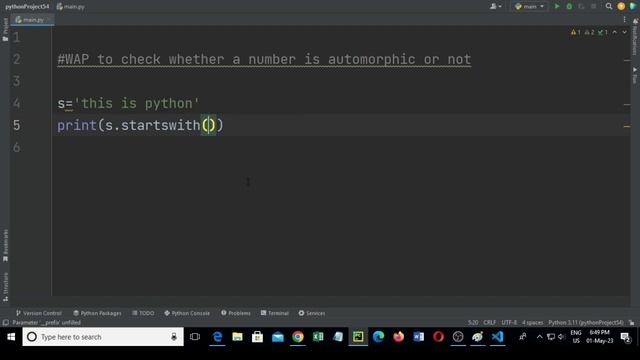Click the grayed Stop button in toolbar

[x=593, y=6]
